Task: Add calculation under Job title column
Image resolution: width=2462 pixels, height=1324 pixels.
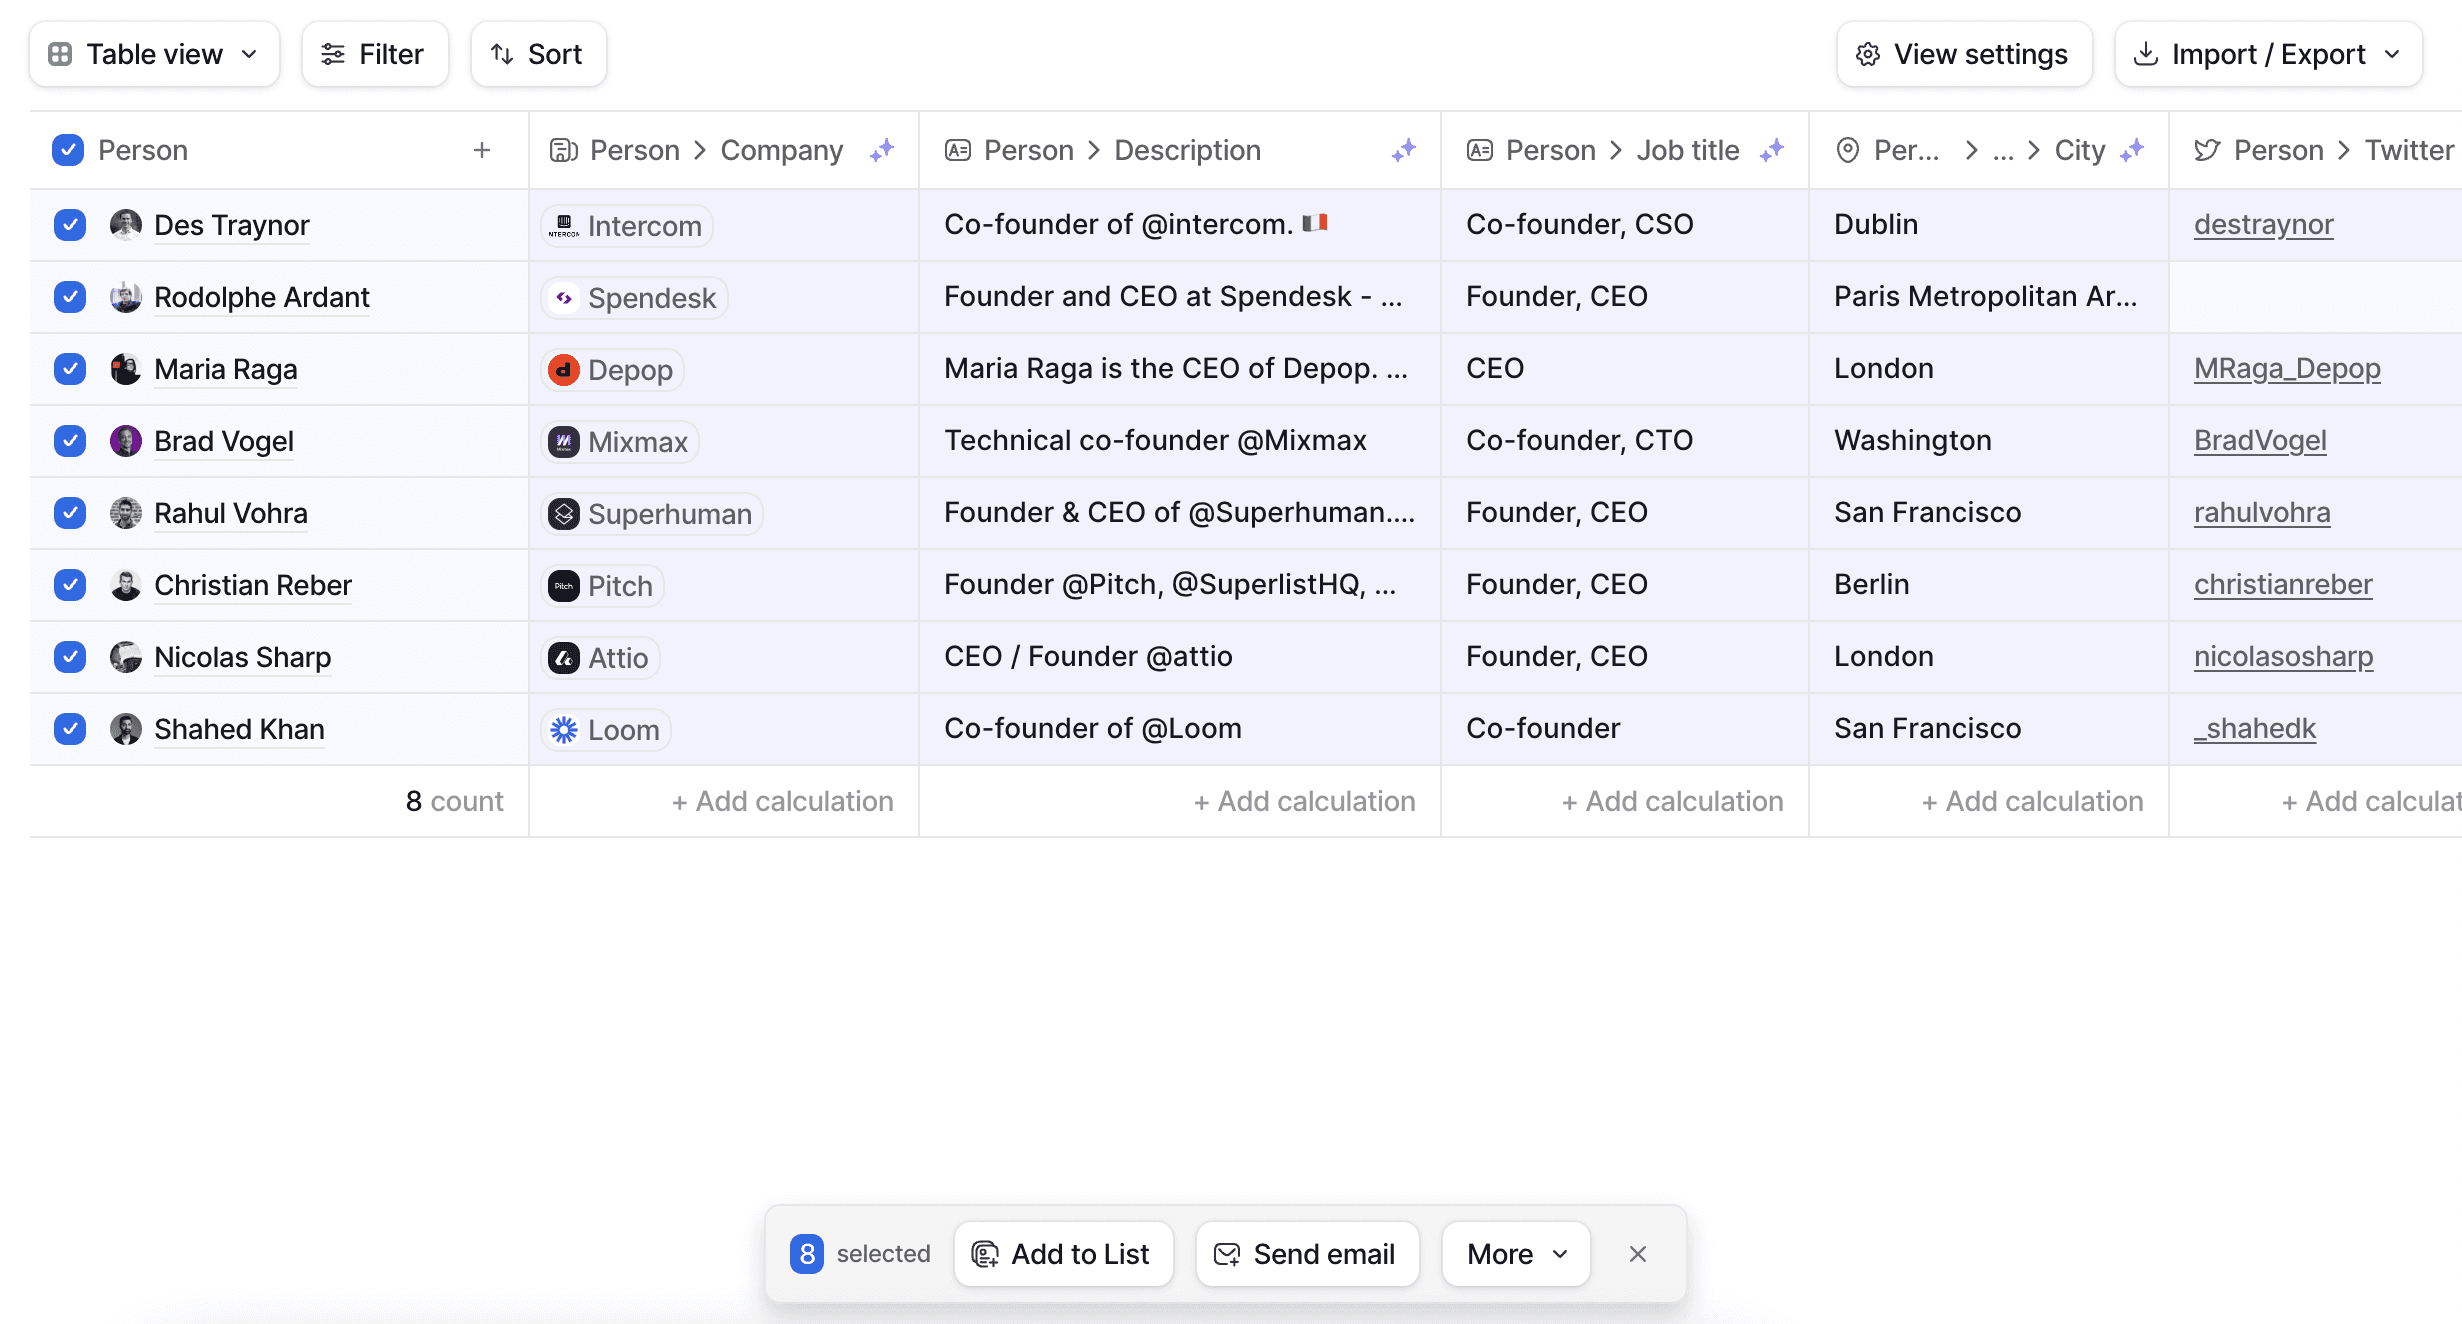Action: tap(1672, 801)
